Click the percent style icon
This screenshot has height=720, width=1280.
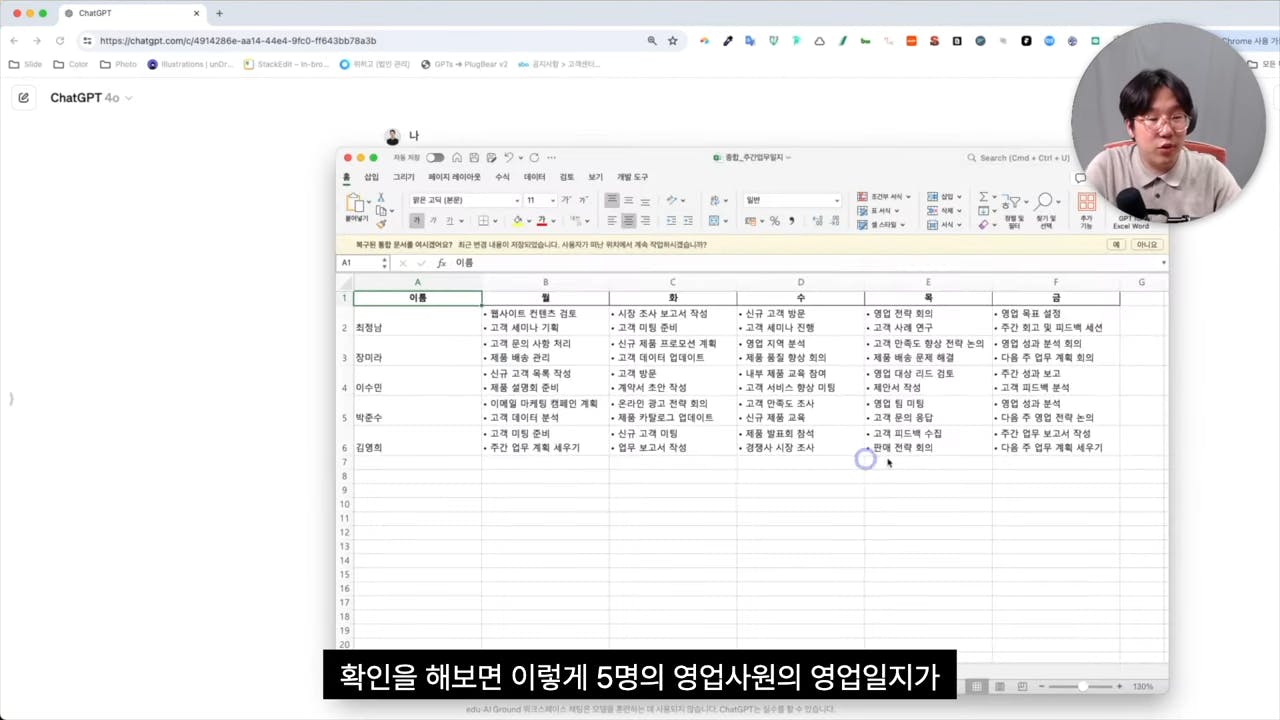pyautogui.click(x=774, y=221)
